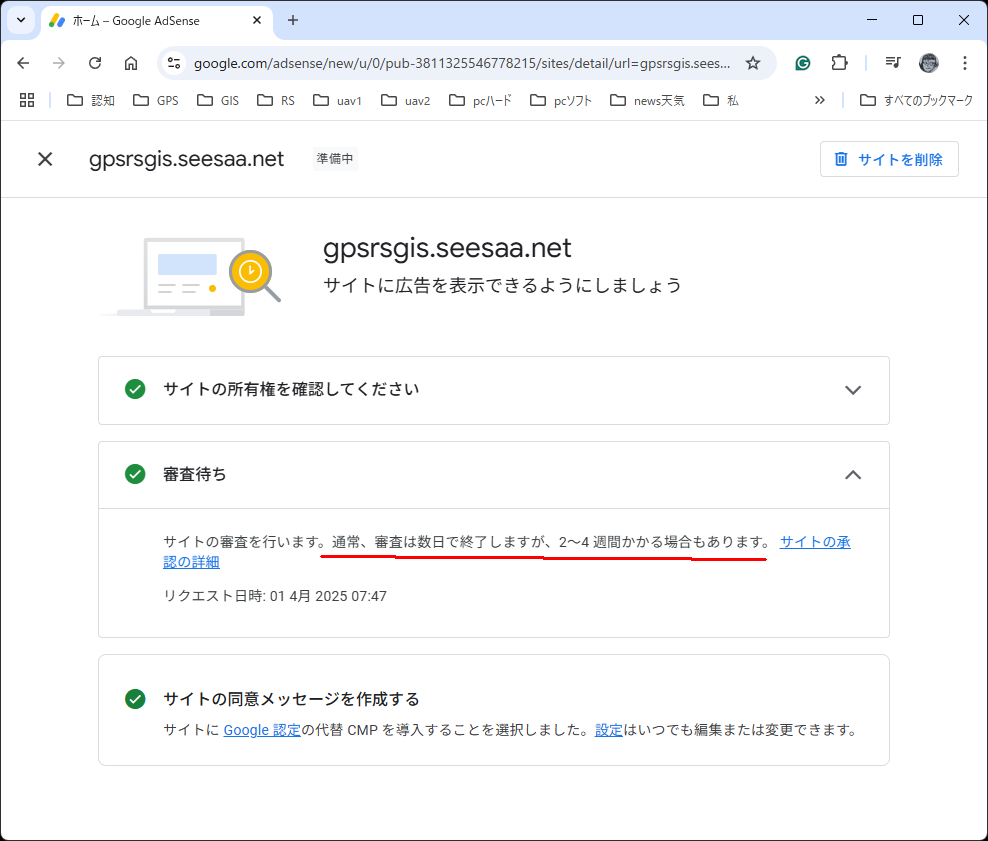Click the green check beside サイトの所有権
Image resolution: width=988 pixels, height=841 pixels.
135,389
